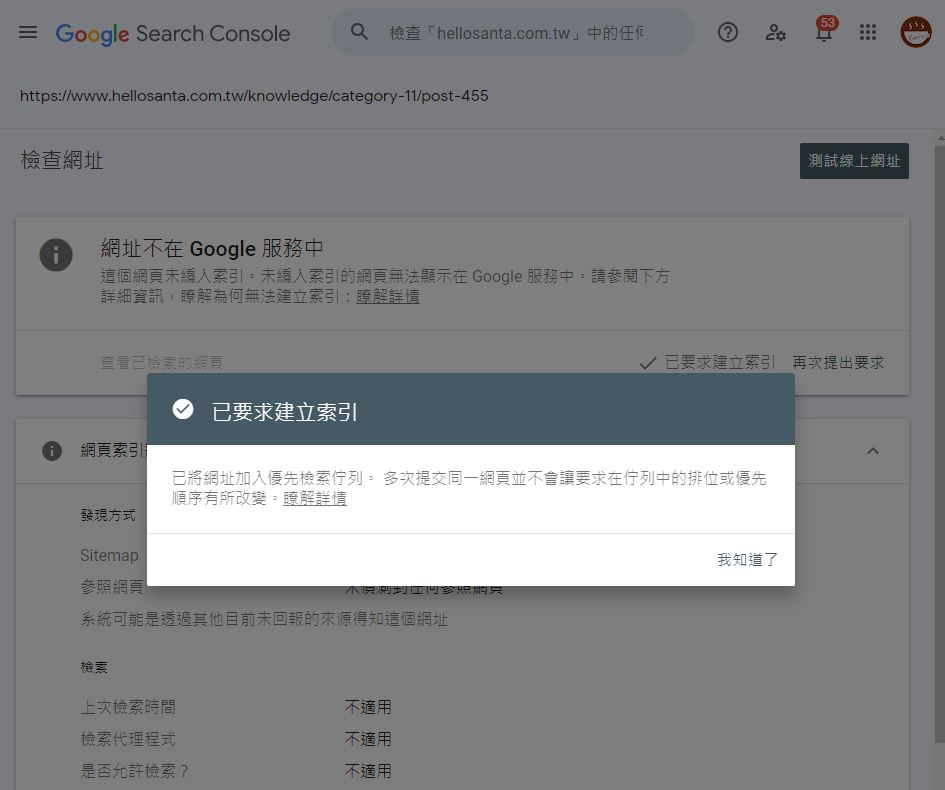Click the 檢索 subheading

pyautogui.click(x=94, y=667)
